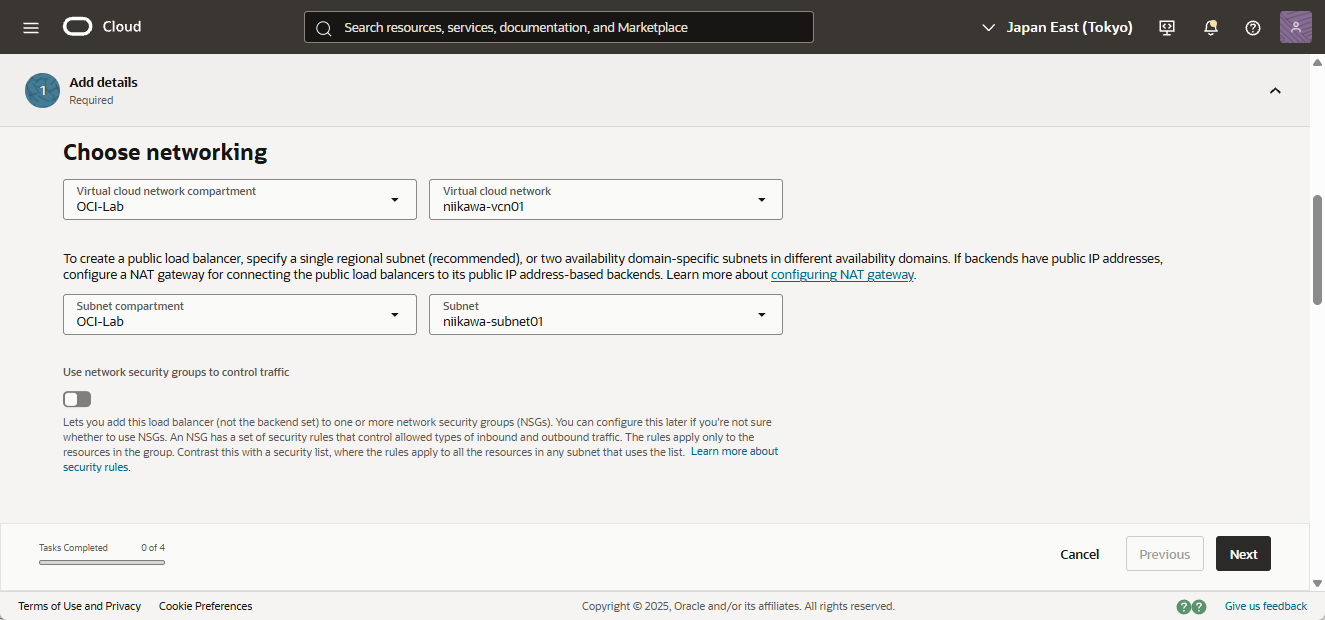The height and width of the screenshot is (620, 1325).
Task: Click the Tasks Completed progress bar
Action: click(x=102, y=562)
